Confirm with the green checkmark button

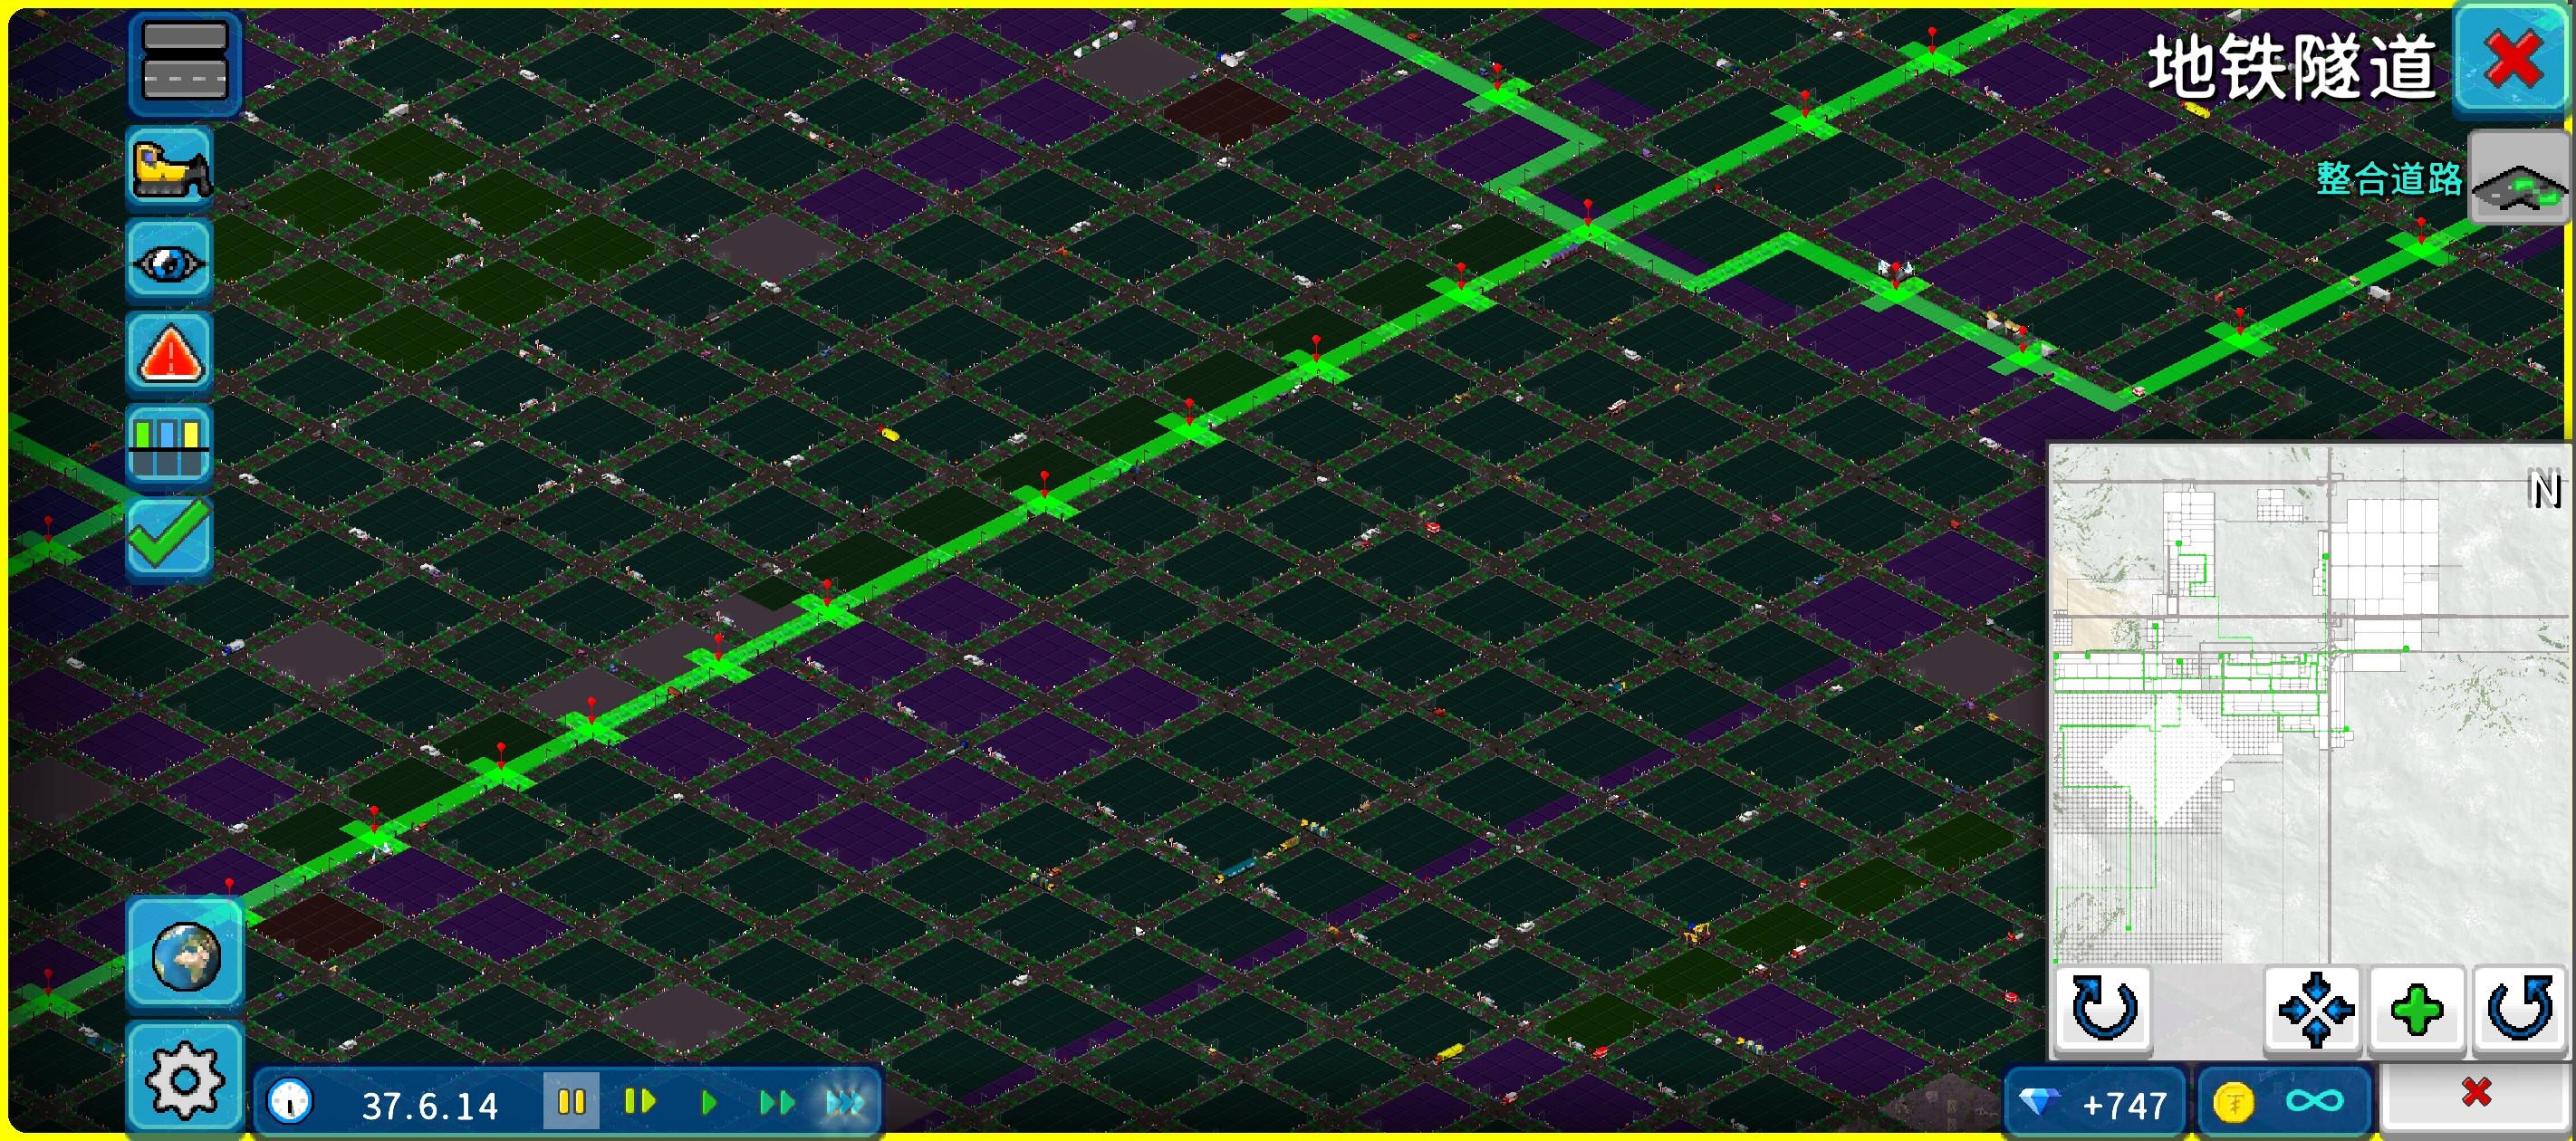(169, 538)
